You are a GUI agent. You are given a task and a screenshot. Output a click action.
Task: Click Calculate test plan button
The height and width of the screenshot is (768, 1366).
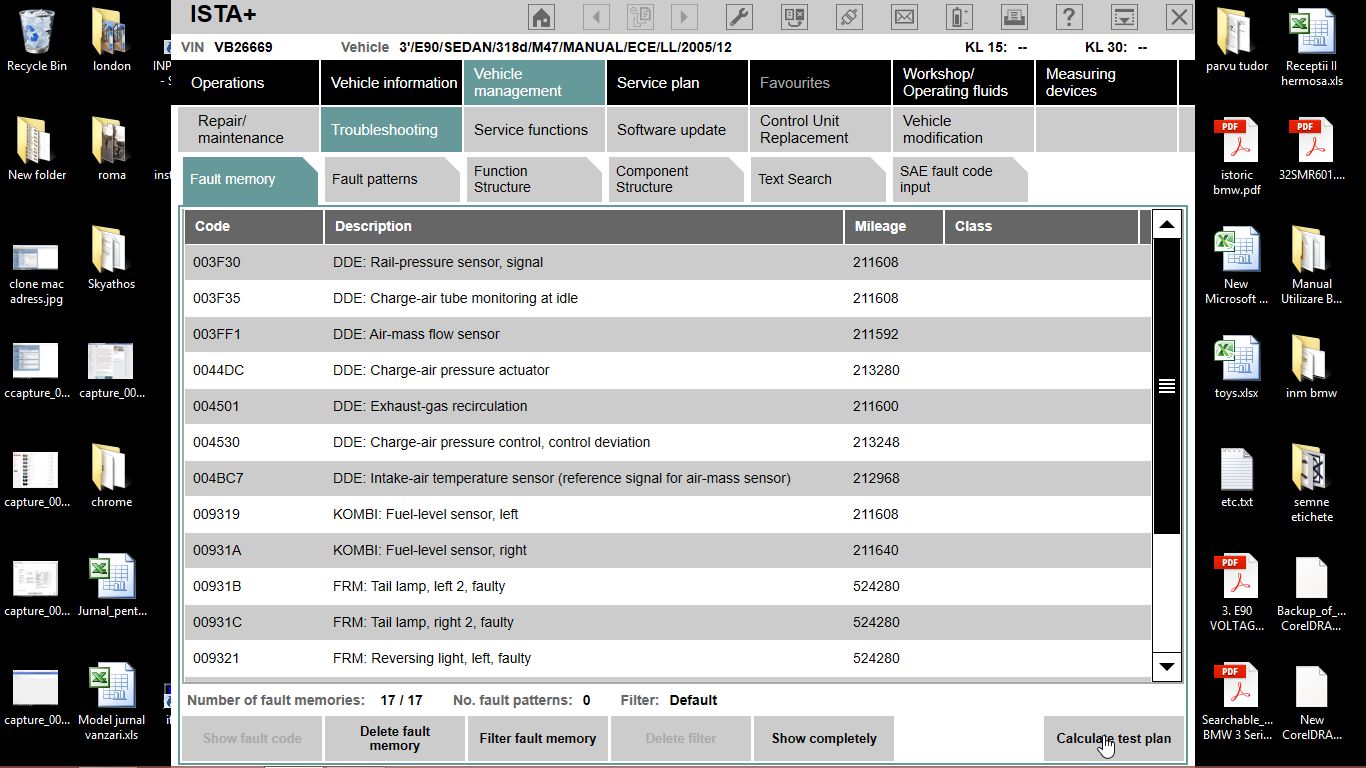1113,739
